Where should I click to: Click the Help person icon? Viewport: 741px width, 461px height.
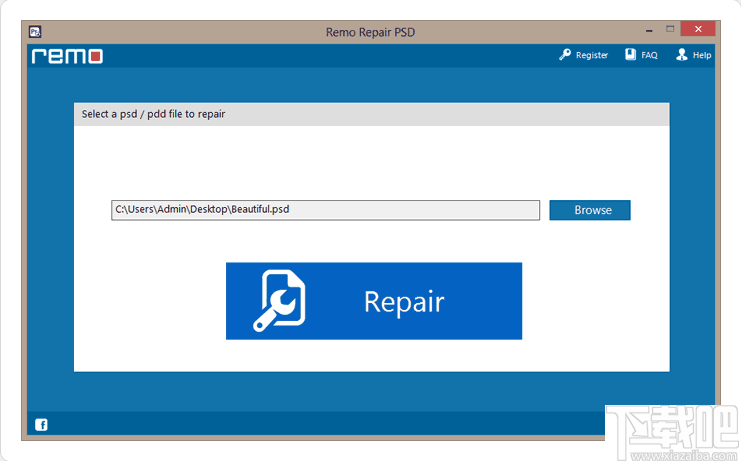tap(681, 54)
